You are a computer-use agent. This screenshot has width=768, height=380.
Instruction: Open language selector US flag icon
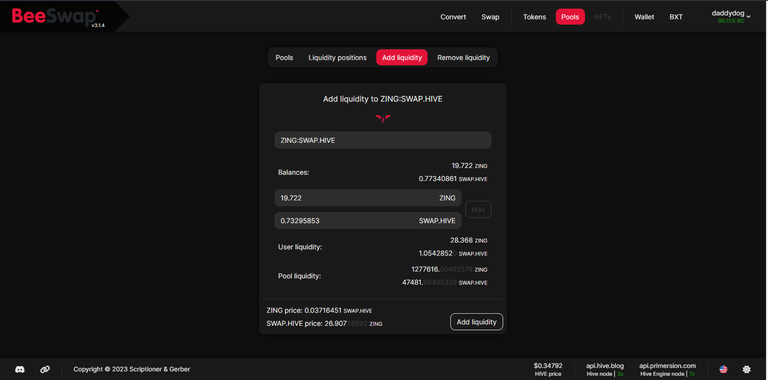click(723, 369)
